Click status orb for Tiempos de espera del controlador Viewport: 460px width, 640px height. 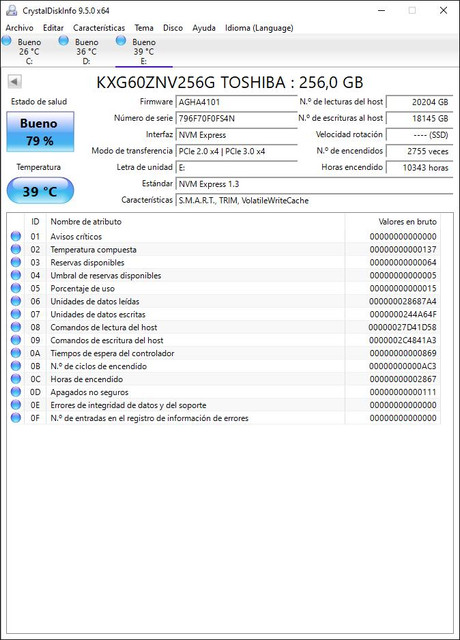16,353
